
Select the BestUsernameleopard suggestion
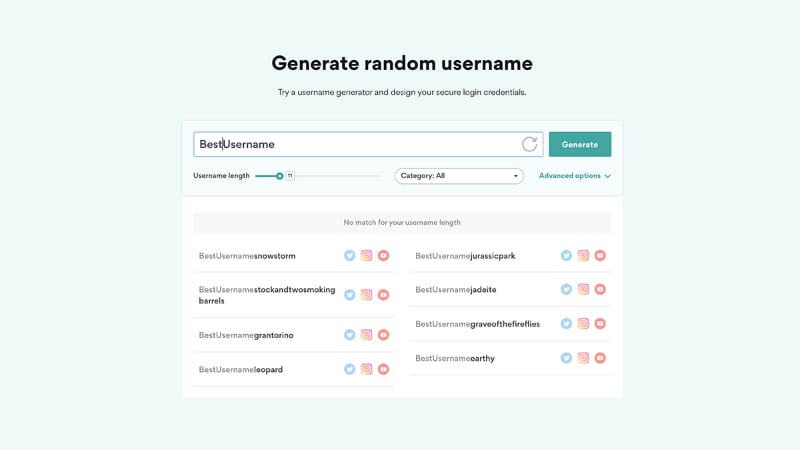[241, 369]
